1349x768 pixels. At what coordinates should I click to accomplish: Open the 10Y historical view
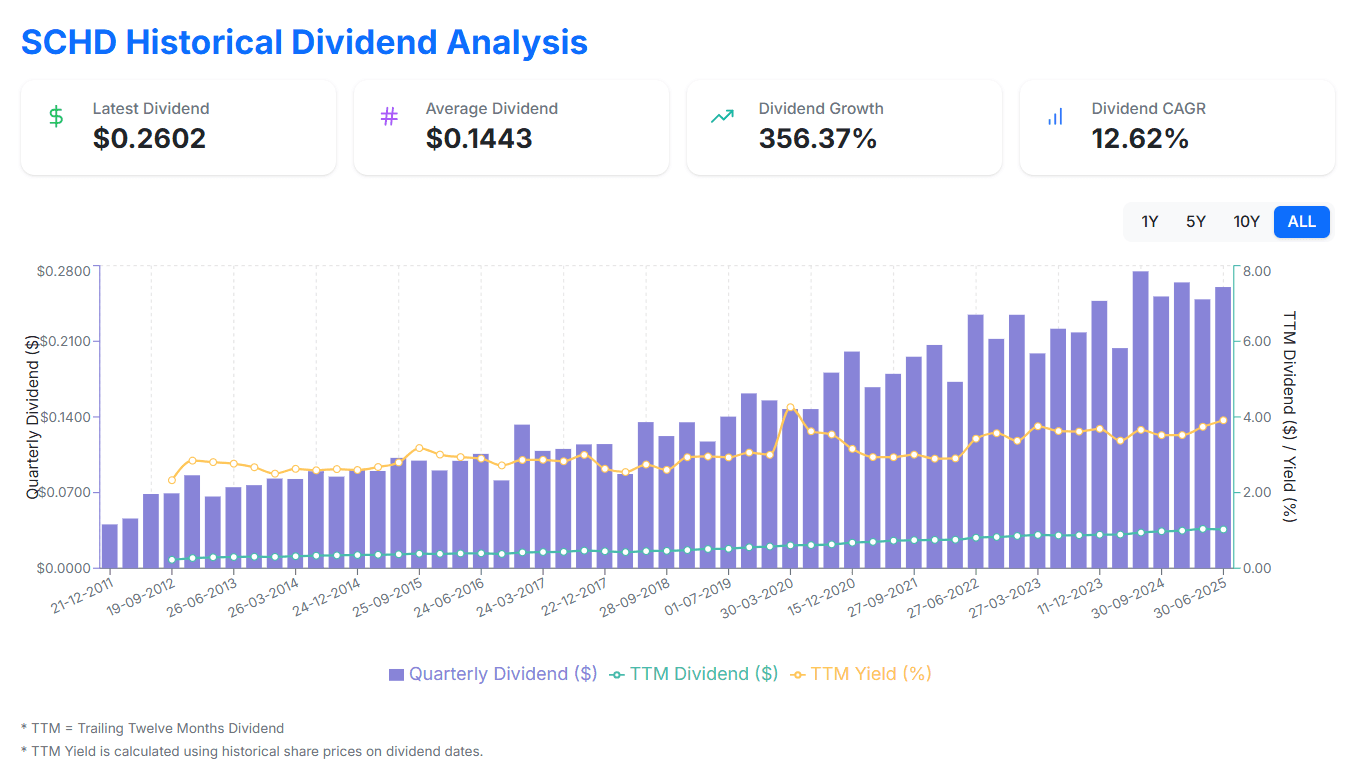(x=1247, y=221)
